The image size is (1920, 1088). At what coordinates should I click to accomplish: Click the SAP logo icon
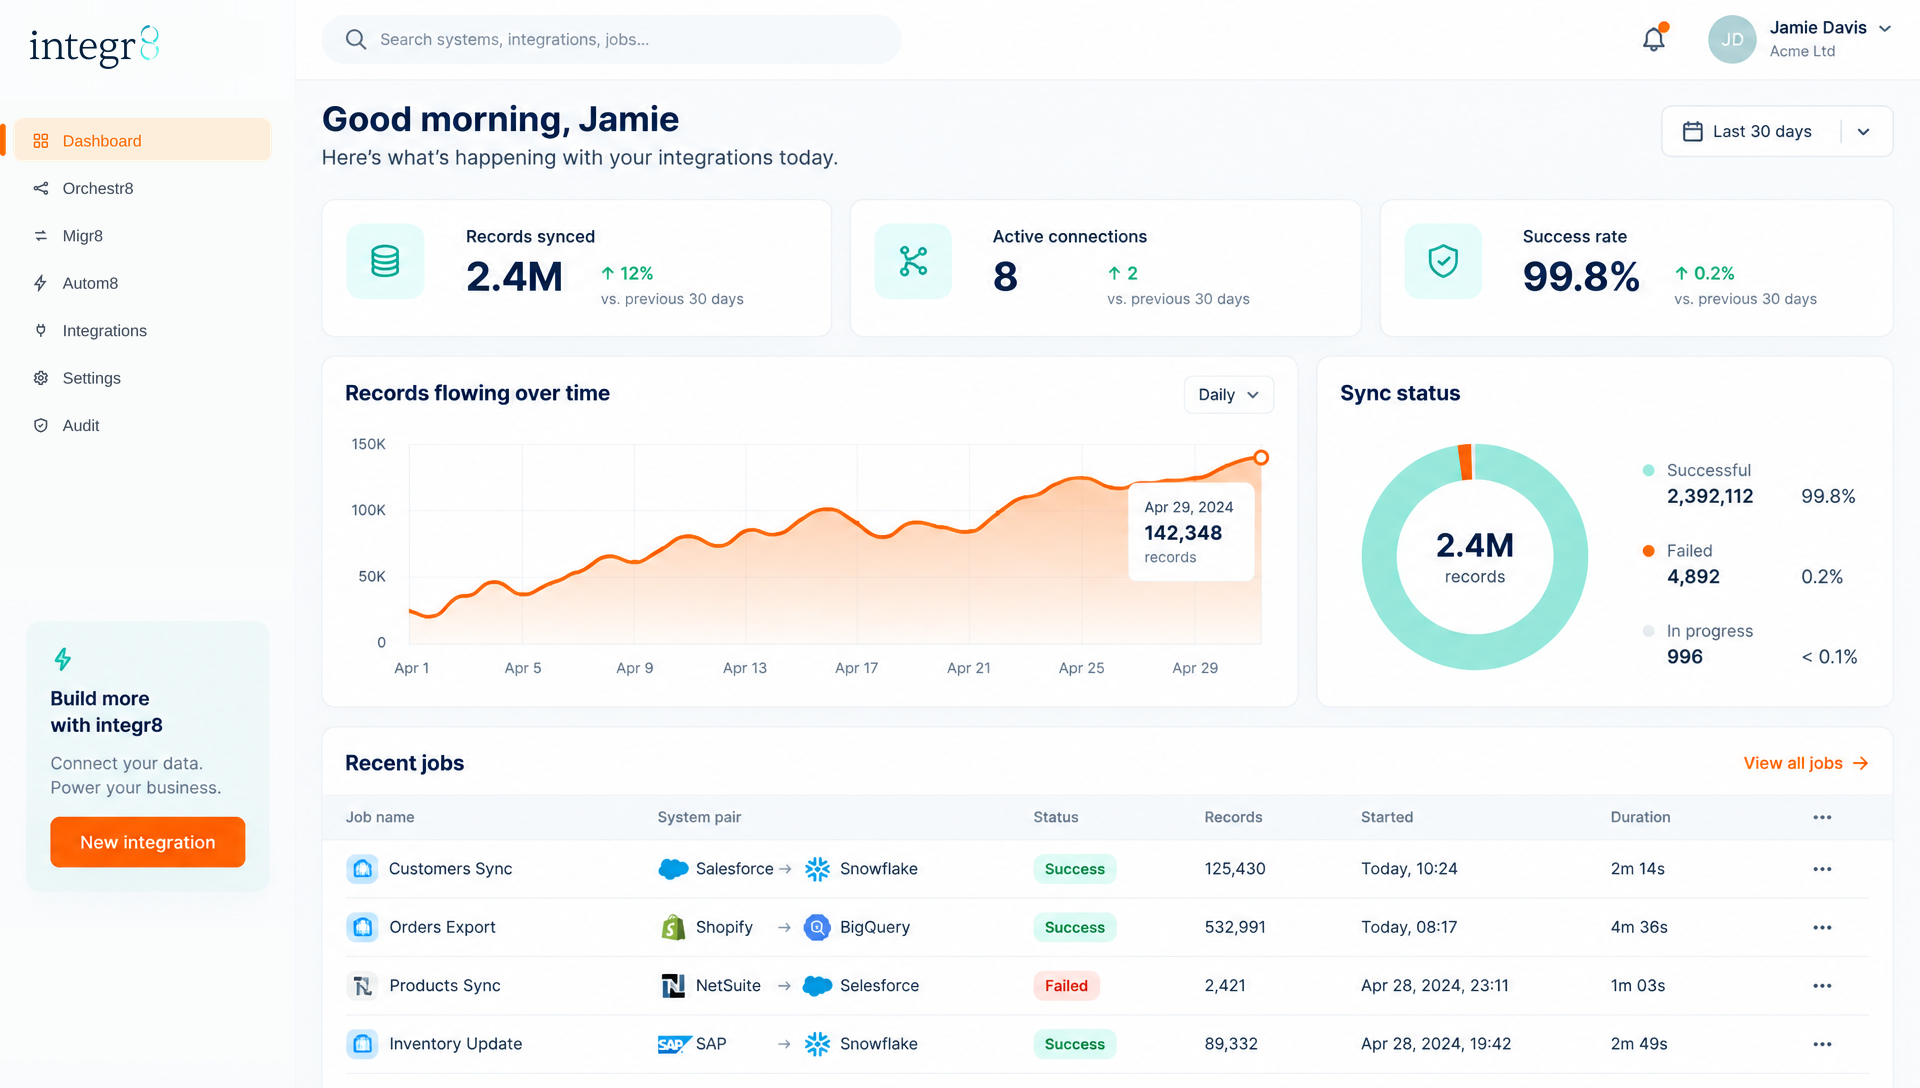click(674, 1044)
